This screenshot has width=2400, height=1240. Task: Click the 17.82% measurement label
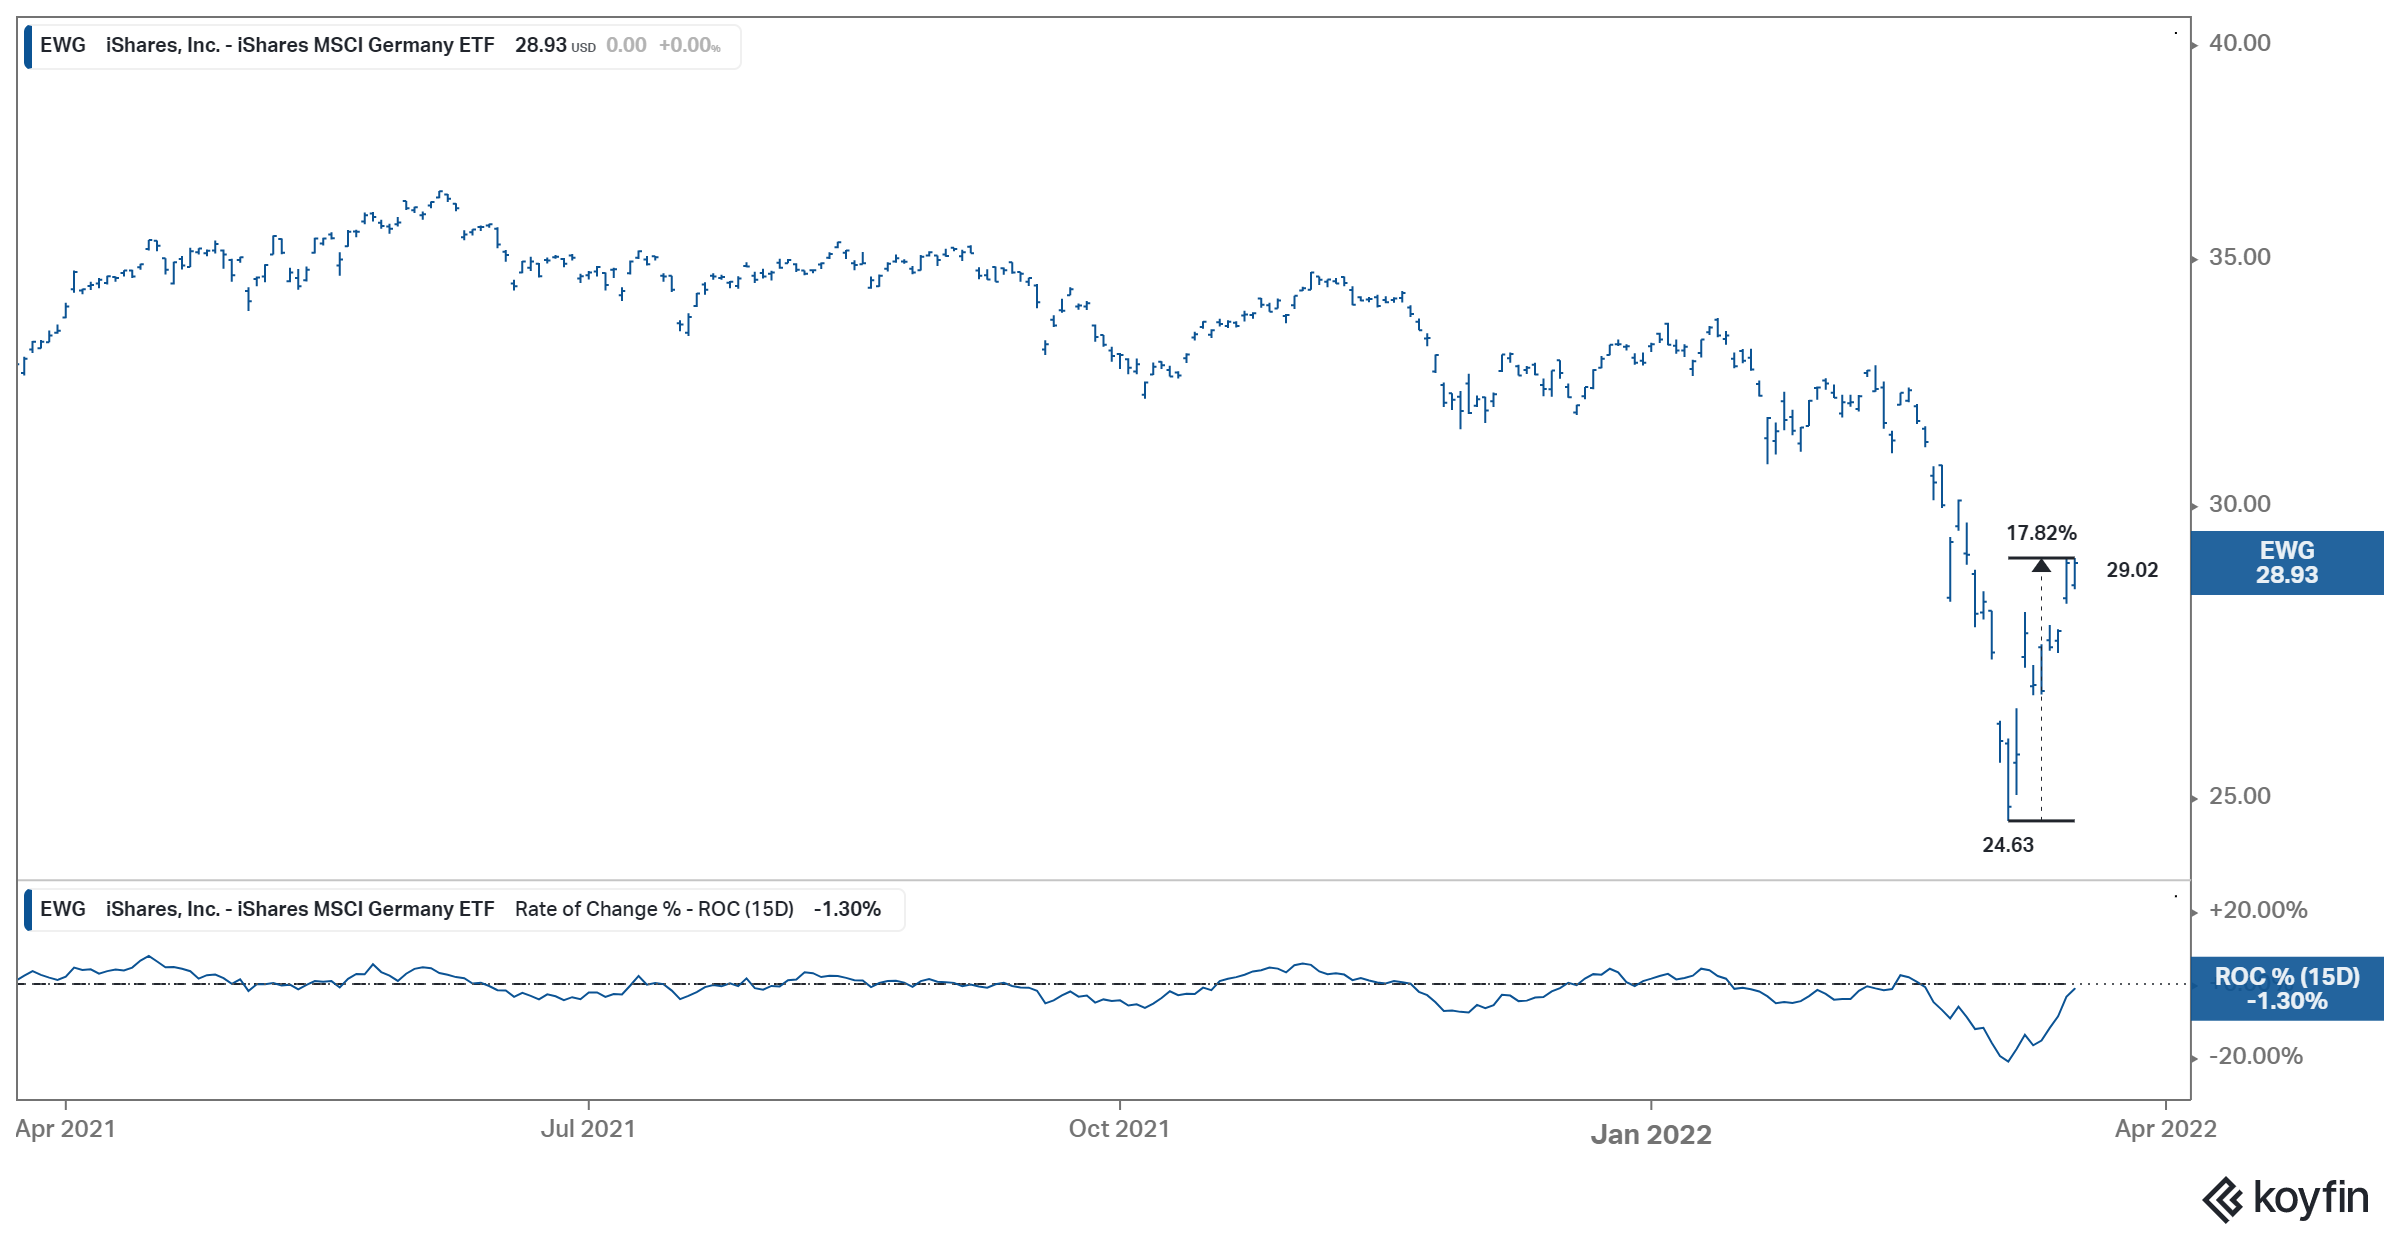pyautogui.click(x=2041, y=533)
